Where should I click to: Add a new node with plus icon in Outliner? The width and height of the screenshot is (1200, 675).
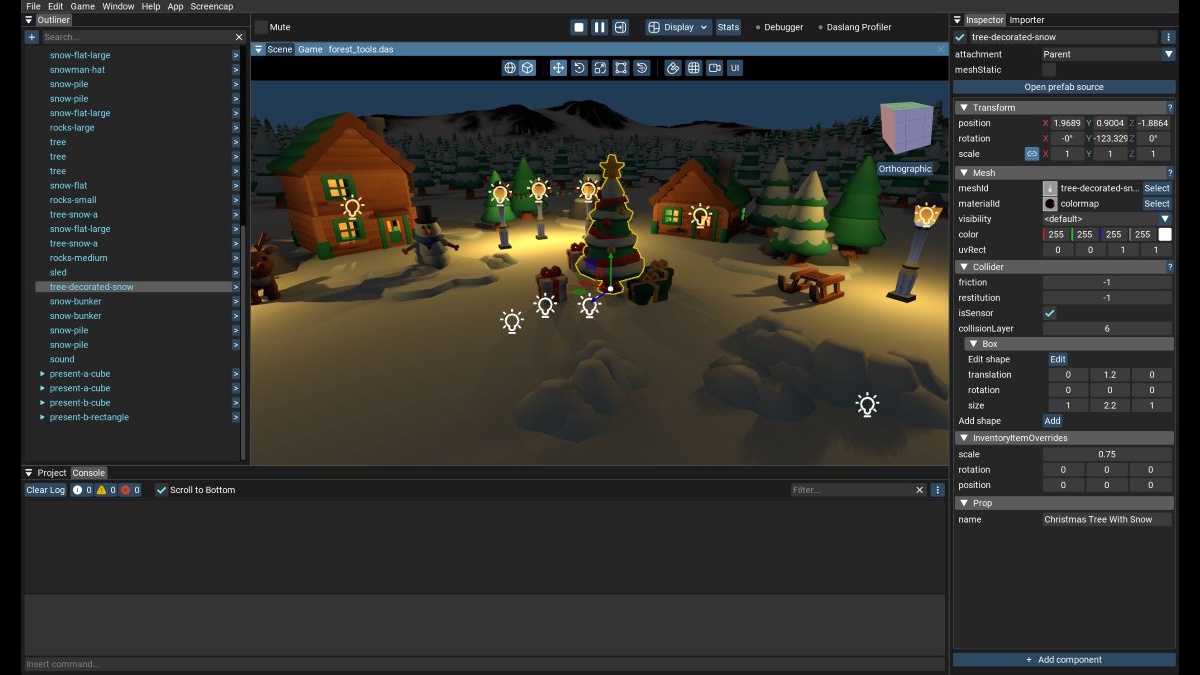point(32,37)
